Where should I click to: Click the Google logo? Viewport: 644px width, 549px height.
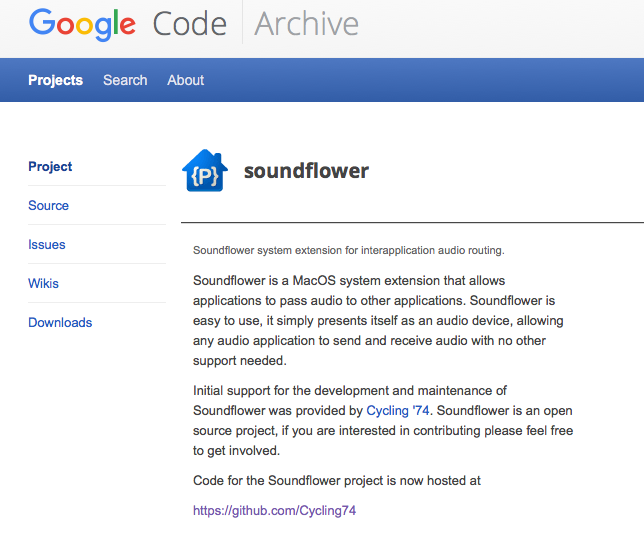click(x=82, y=24)
